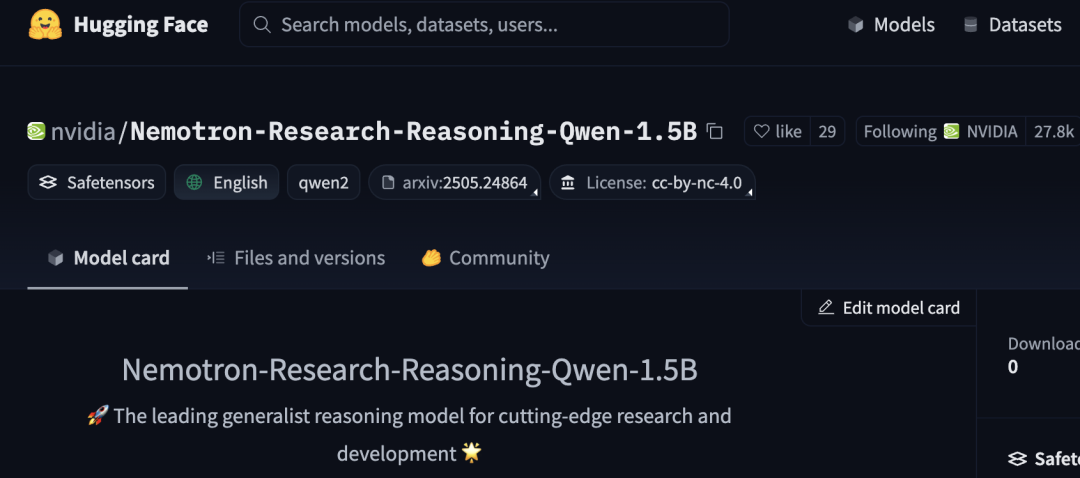Copy model name with the copy icon
Image resolution: width=1080 pixels, height=478 pixels.
(x=715, y=132)
